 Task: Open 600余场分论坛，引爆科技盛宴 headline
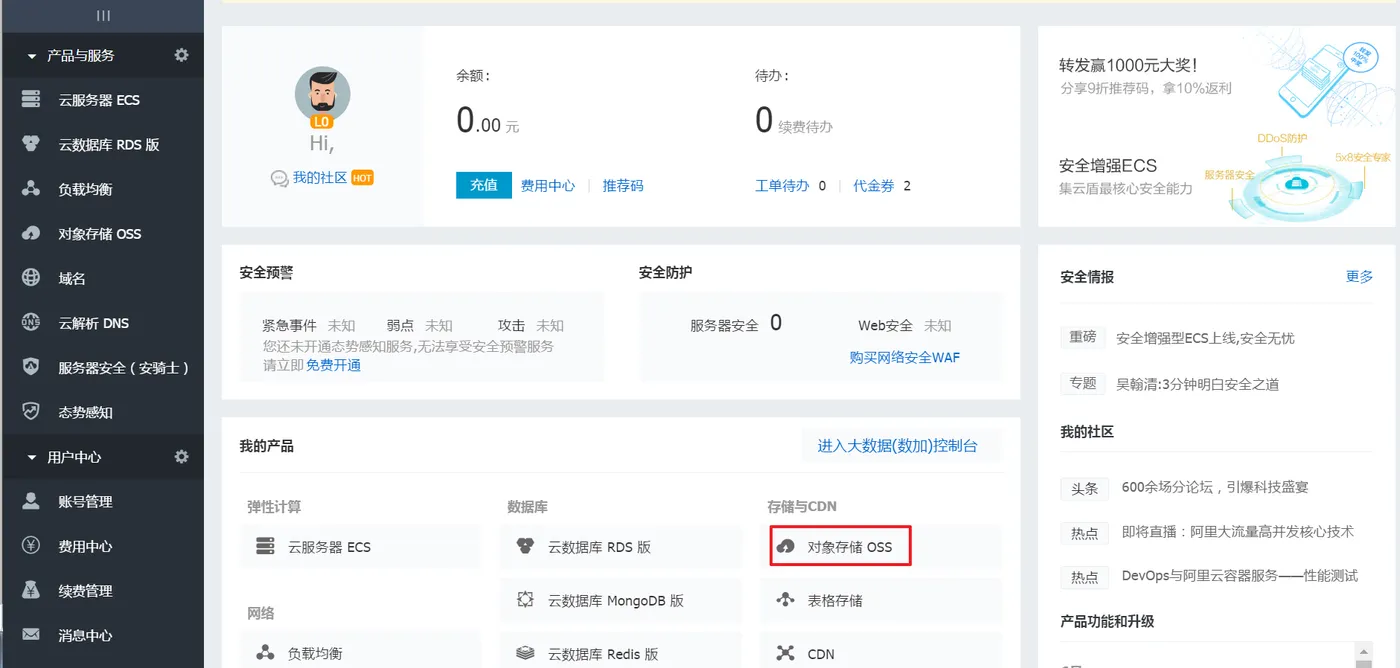coord(1215,487)
